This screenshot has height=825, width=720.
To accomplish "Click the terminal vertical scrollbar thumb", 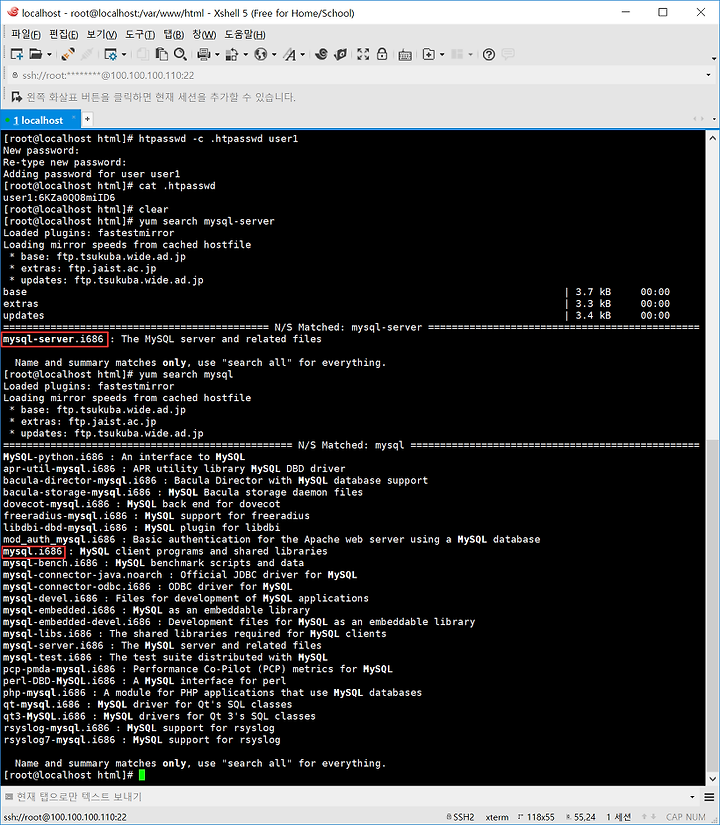I will (x=713, y=605).
